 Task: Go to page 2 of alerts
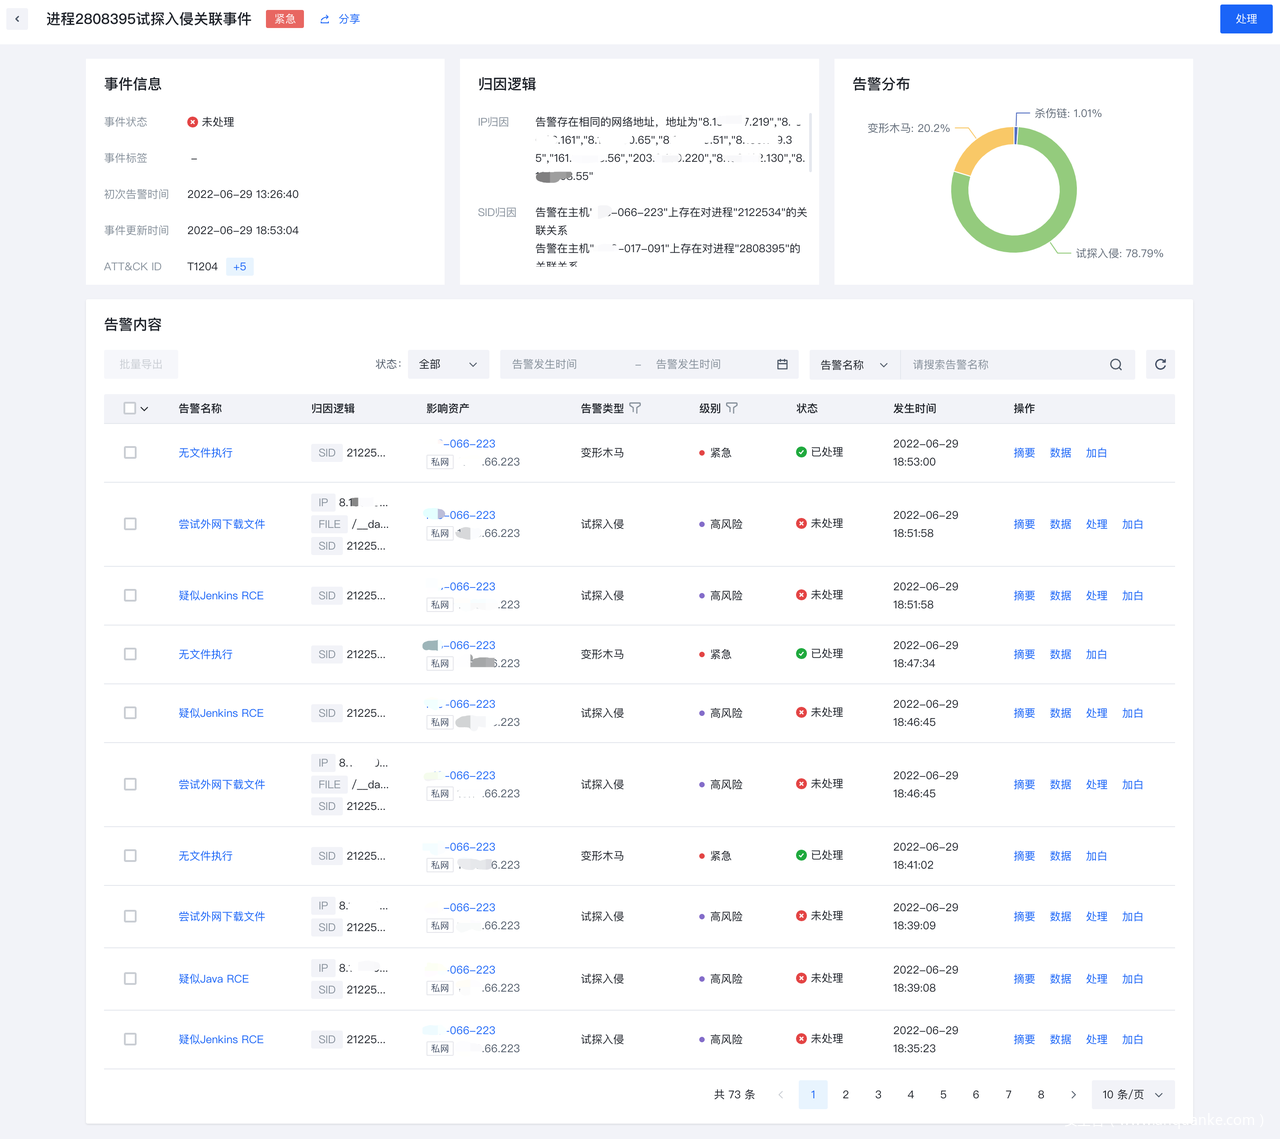point(846,1095)
